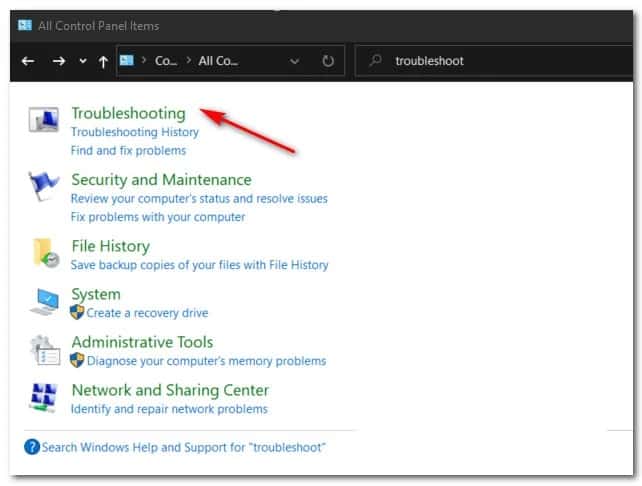
Task: Open Administrative Tools heading
Action: coord(142,342)
